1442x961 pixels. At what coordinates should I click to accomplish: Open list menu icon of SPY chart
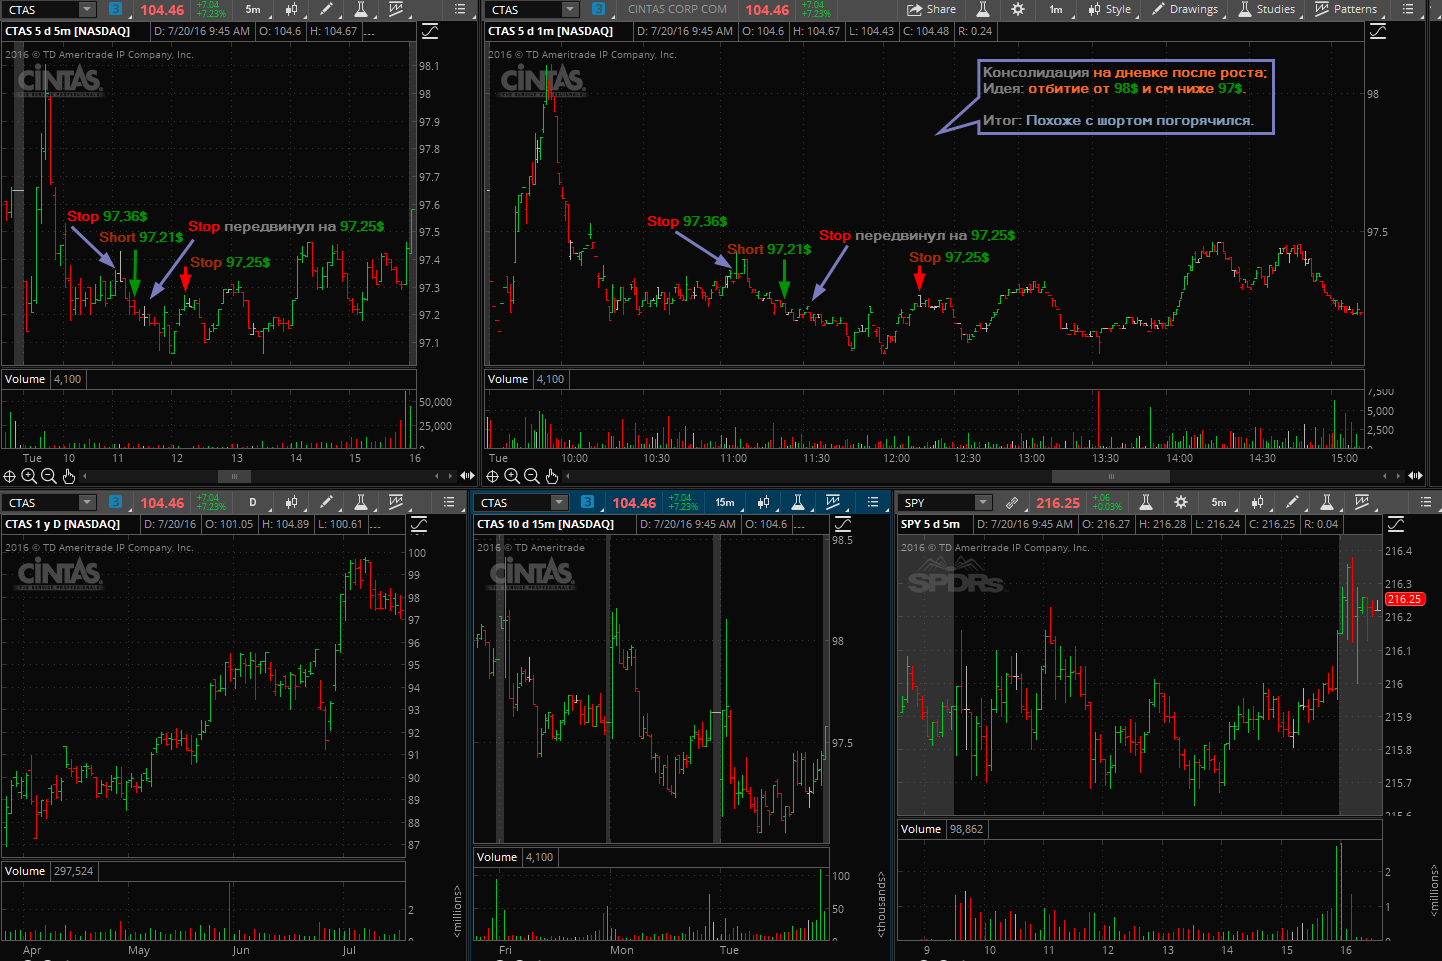click(1425, 502)
